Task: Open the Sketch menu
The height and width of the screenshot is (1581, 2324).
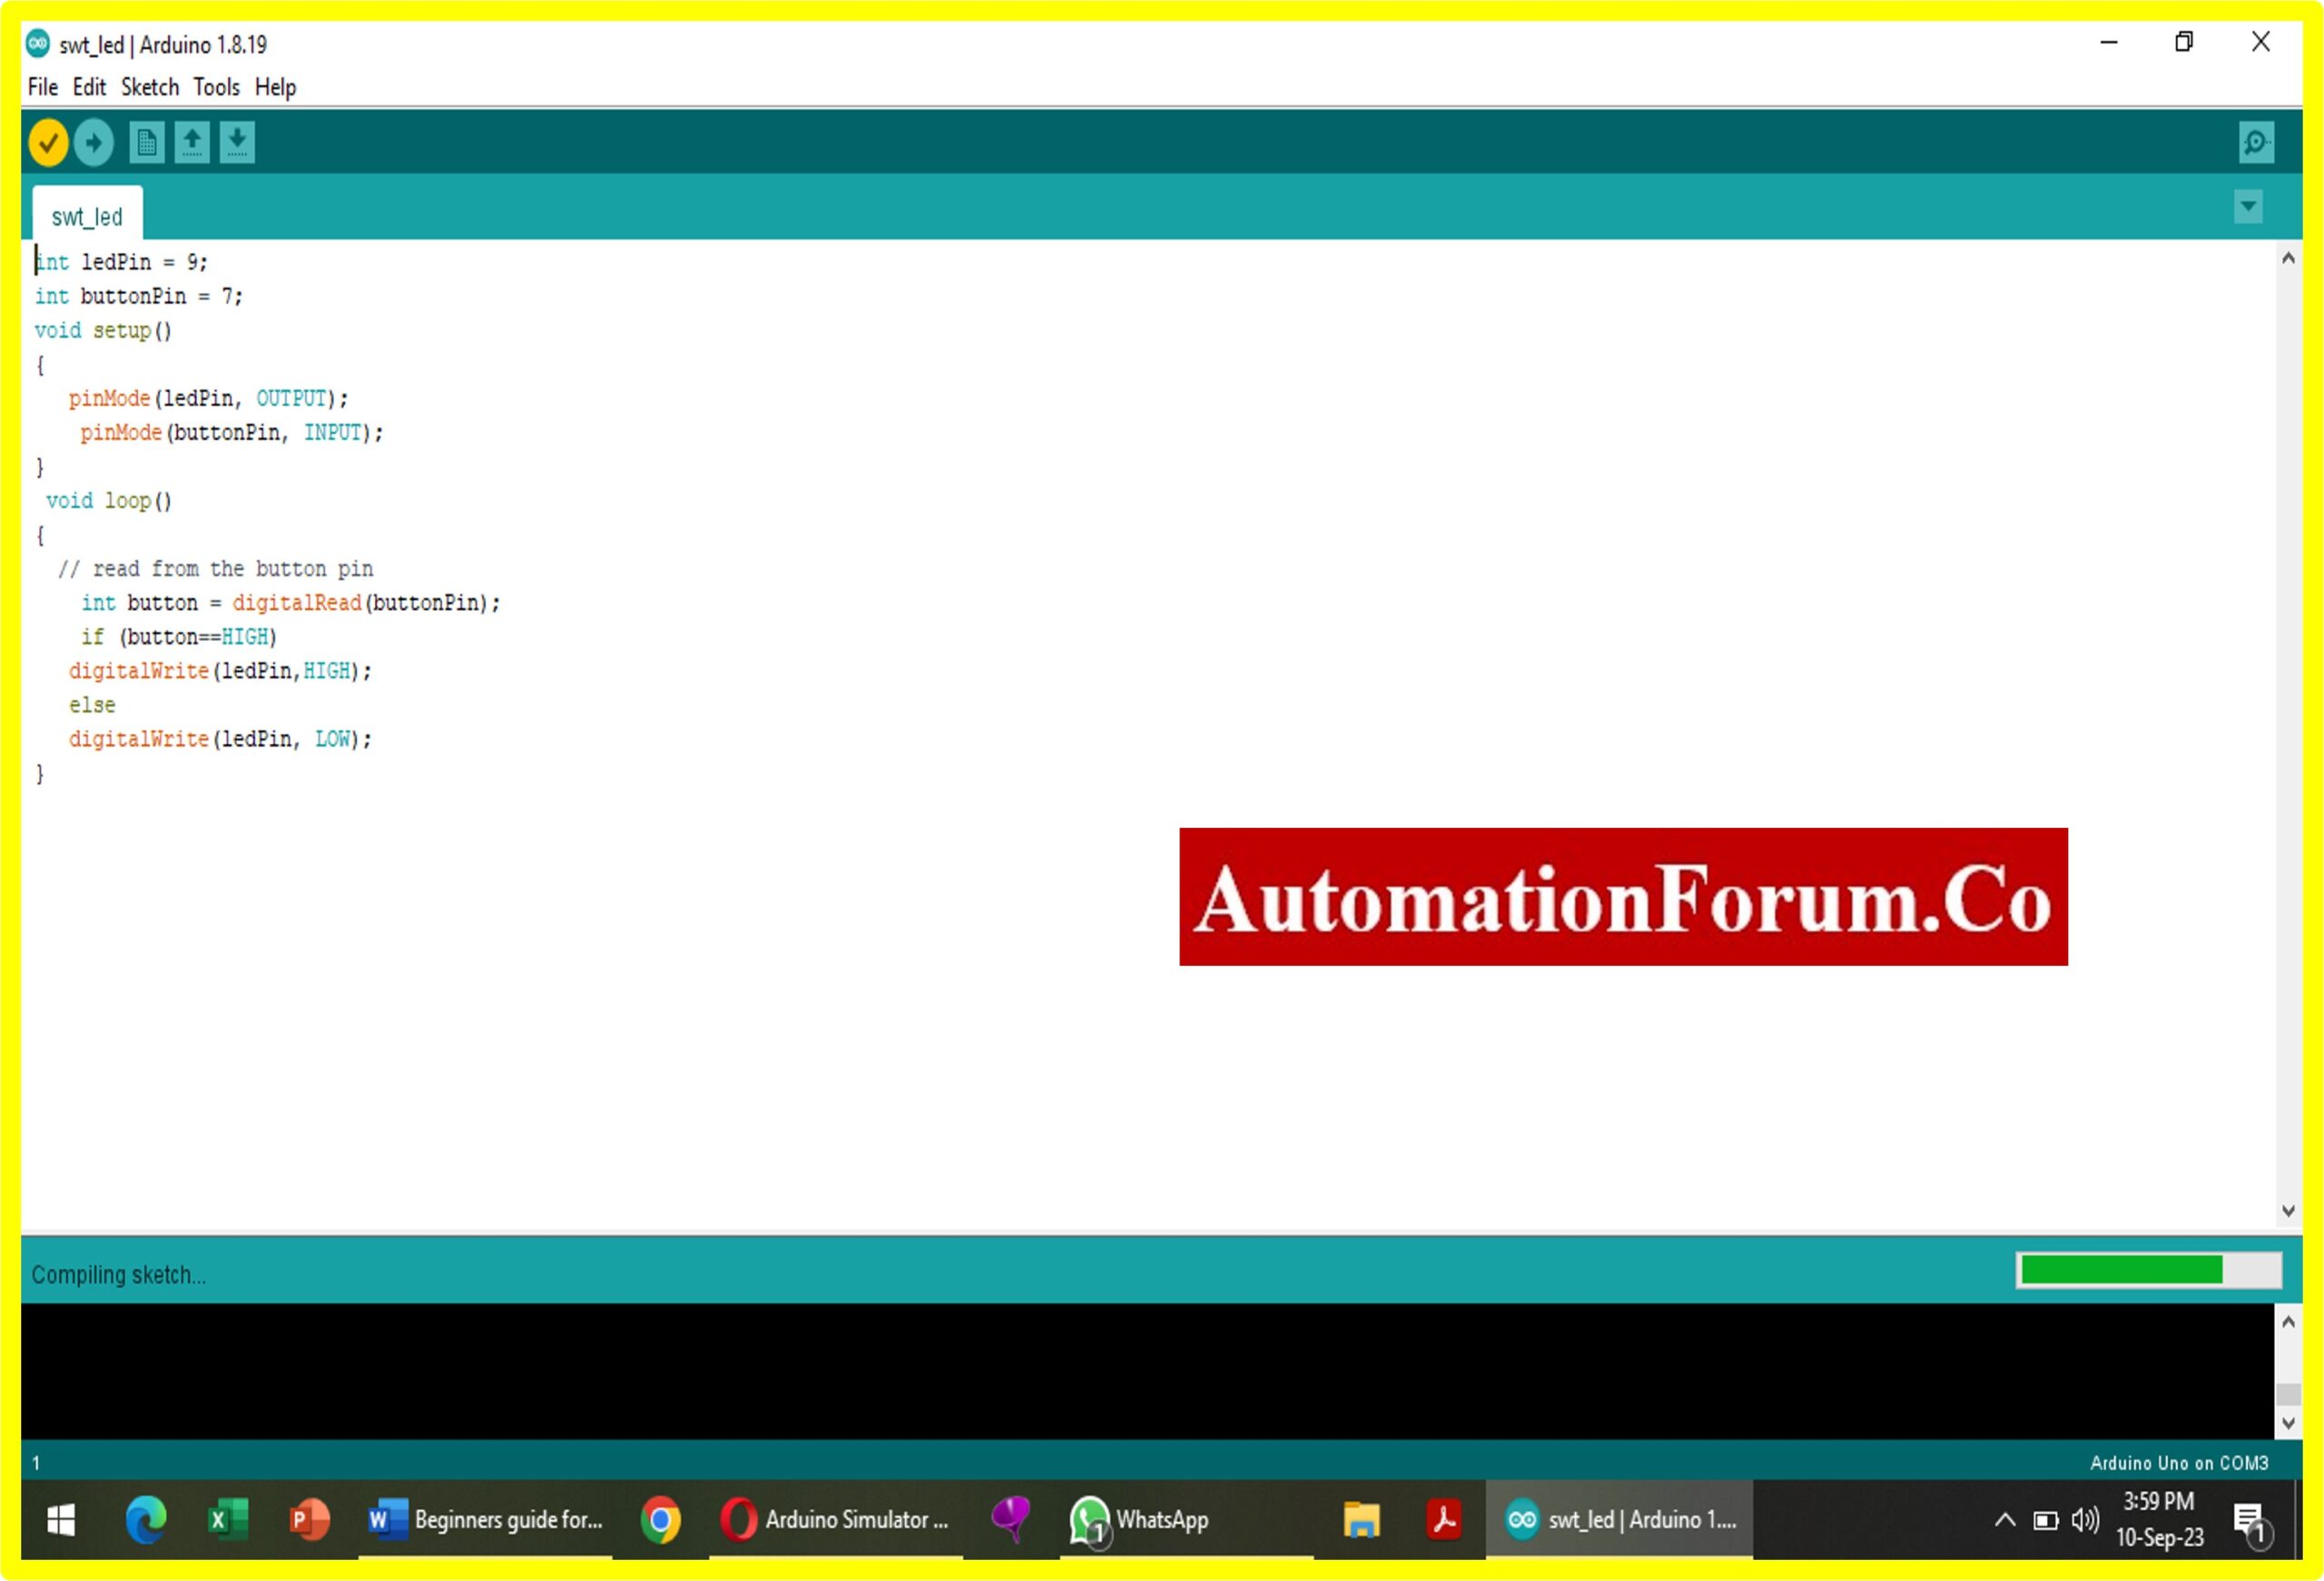Action: click(150, 87)
